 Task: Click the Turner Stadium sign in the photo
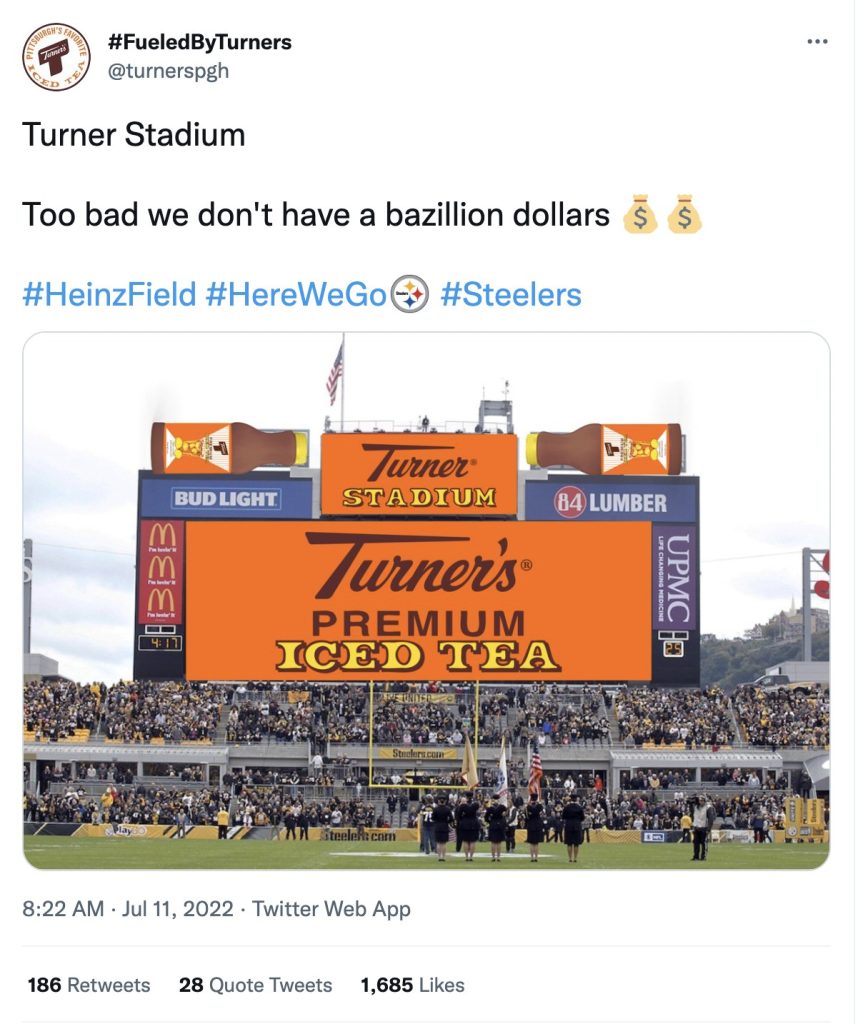click(419, 474)
